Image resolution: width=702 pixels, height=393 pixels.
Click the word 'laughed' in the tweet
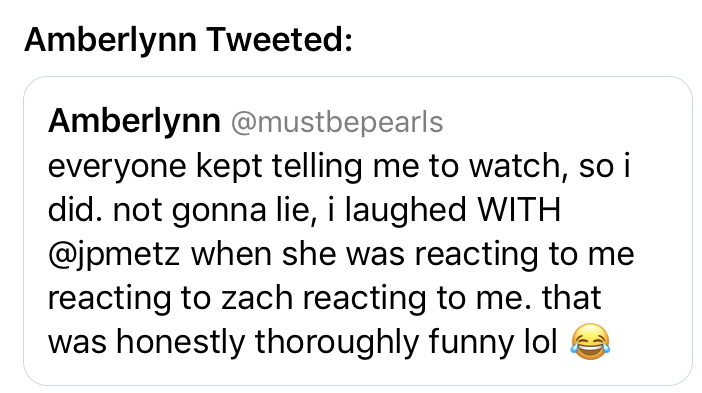coord(406,211)
